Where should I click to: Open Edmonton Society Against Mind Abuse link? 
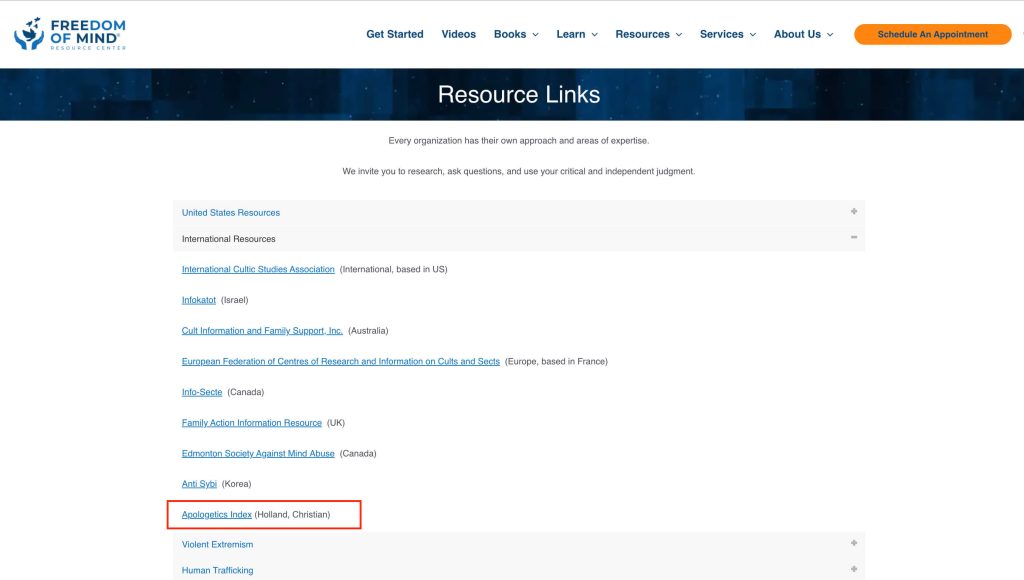258,453
